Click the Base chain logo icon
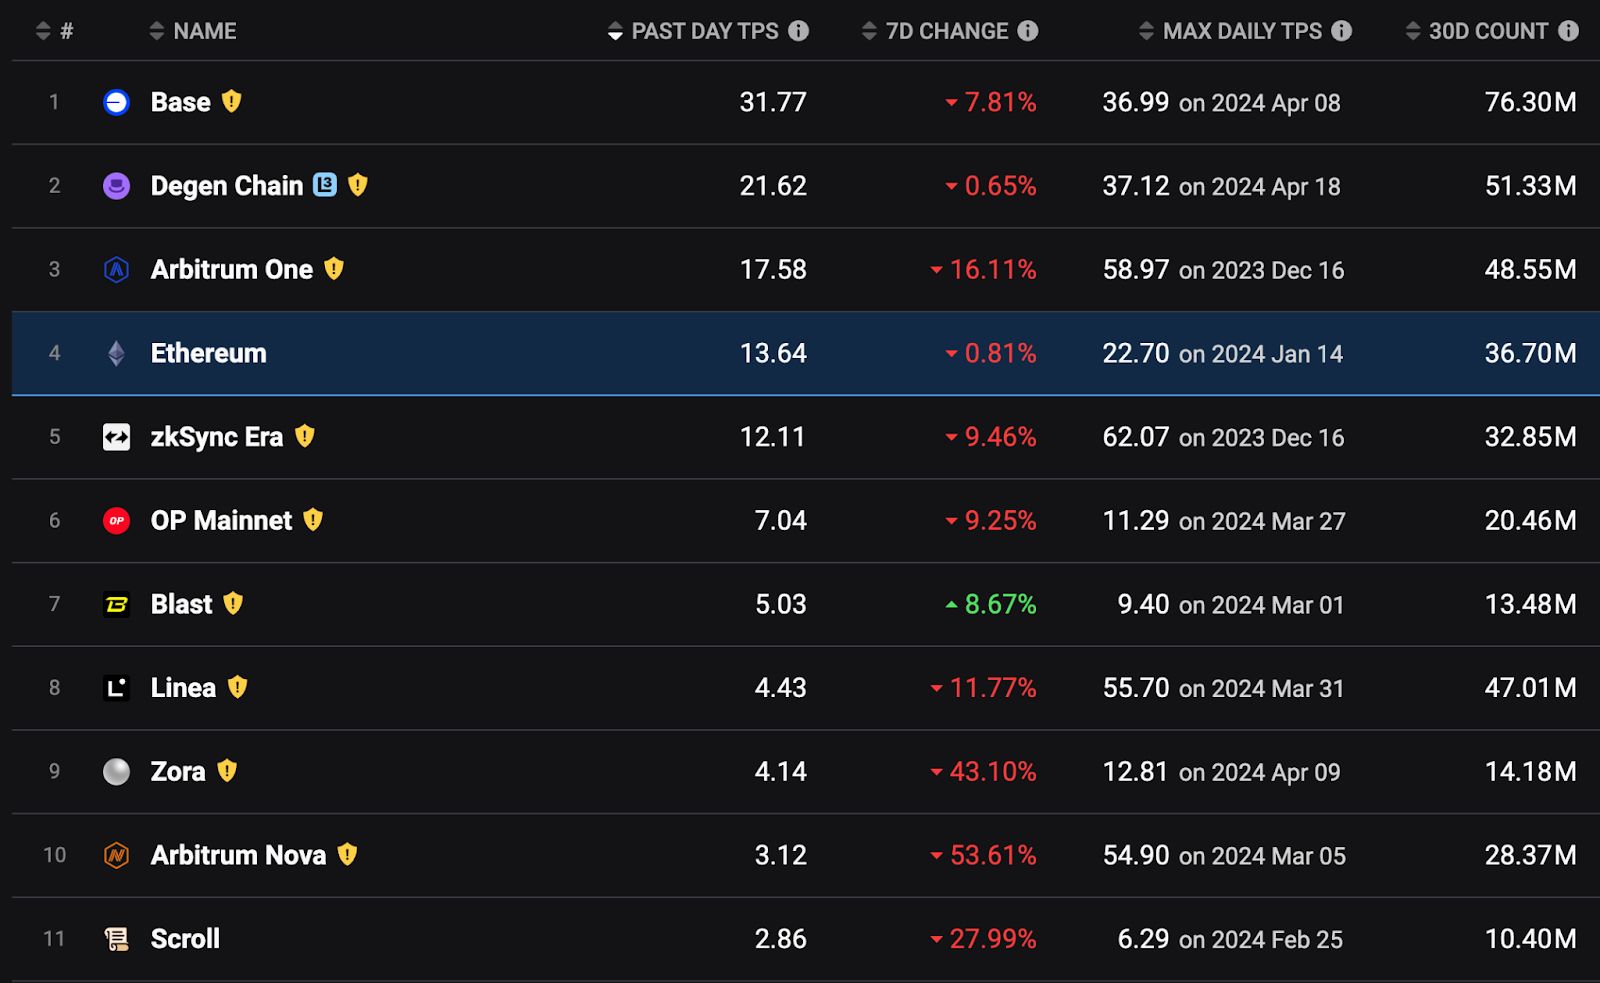This screenshot has height=983, width=1600. point(116,102)
